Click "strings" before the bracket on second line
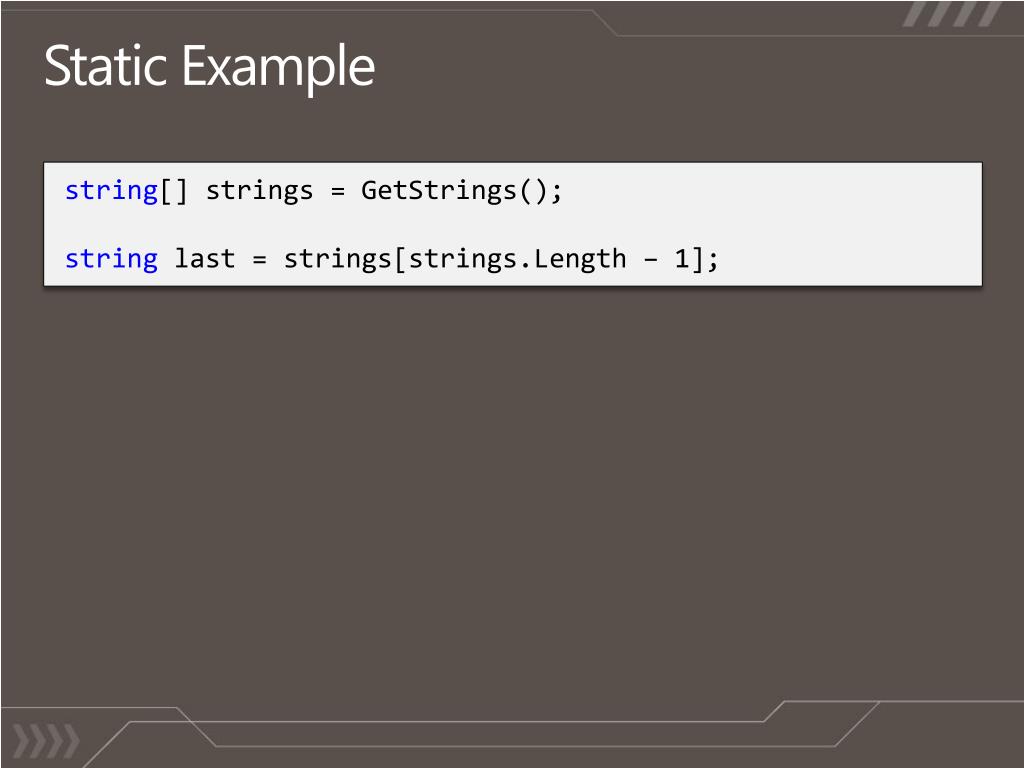 click(338, 259)
